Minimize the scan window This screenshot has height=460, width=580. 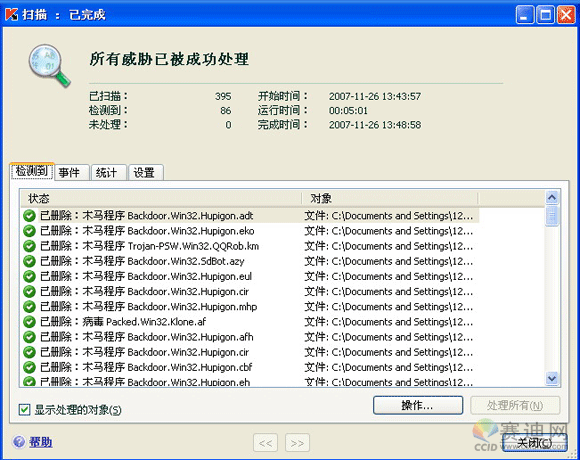point(525,15)
